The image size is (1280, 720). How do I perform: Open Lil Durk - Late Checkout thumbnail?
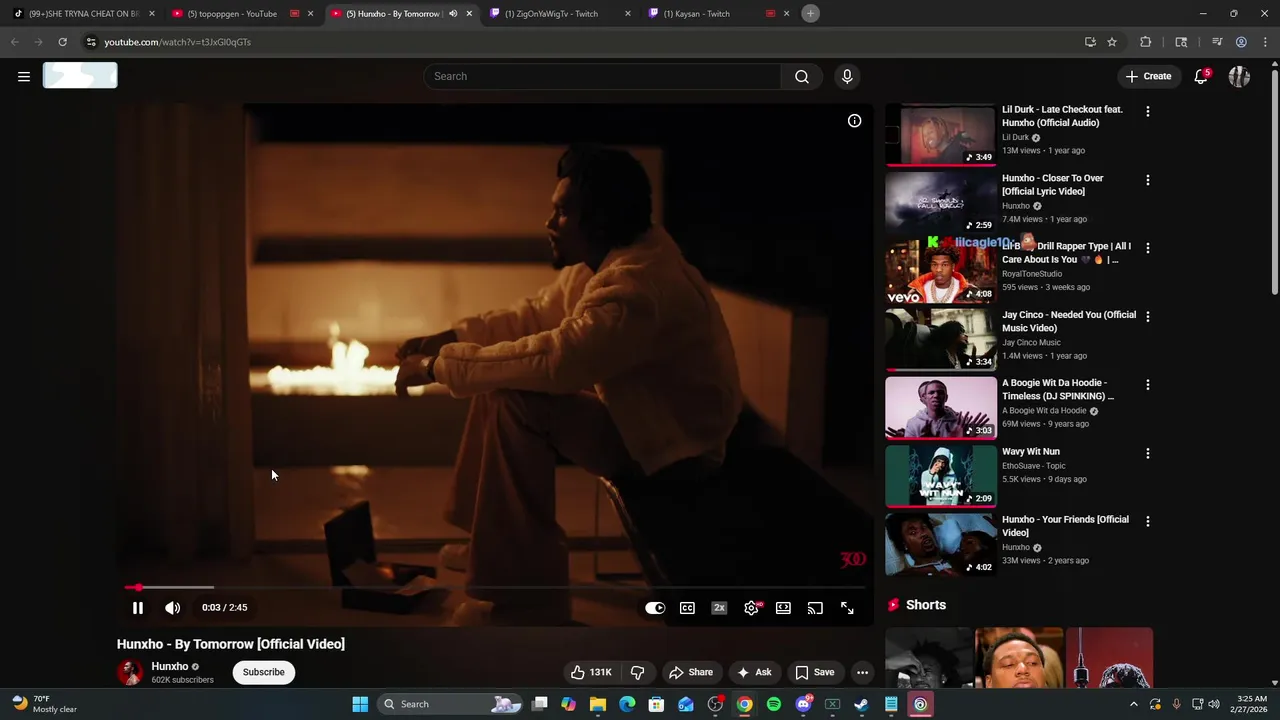click(x=941, y=135)
